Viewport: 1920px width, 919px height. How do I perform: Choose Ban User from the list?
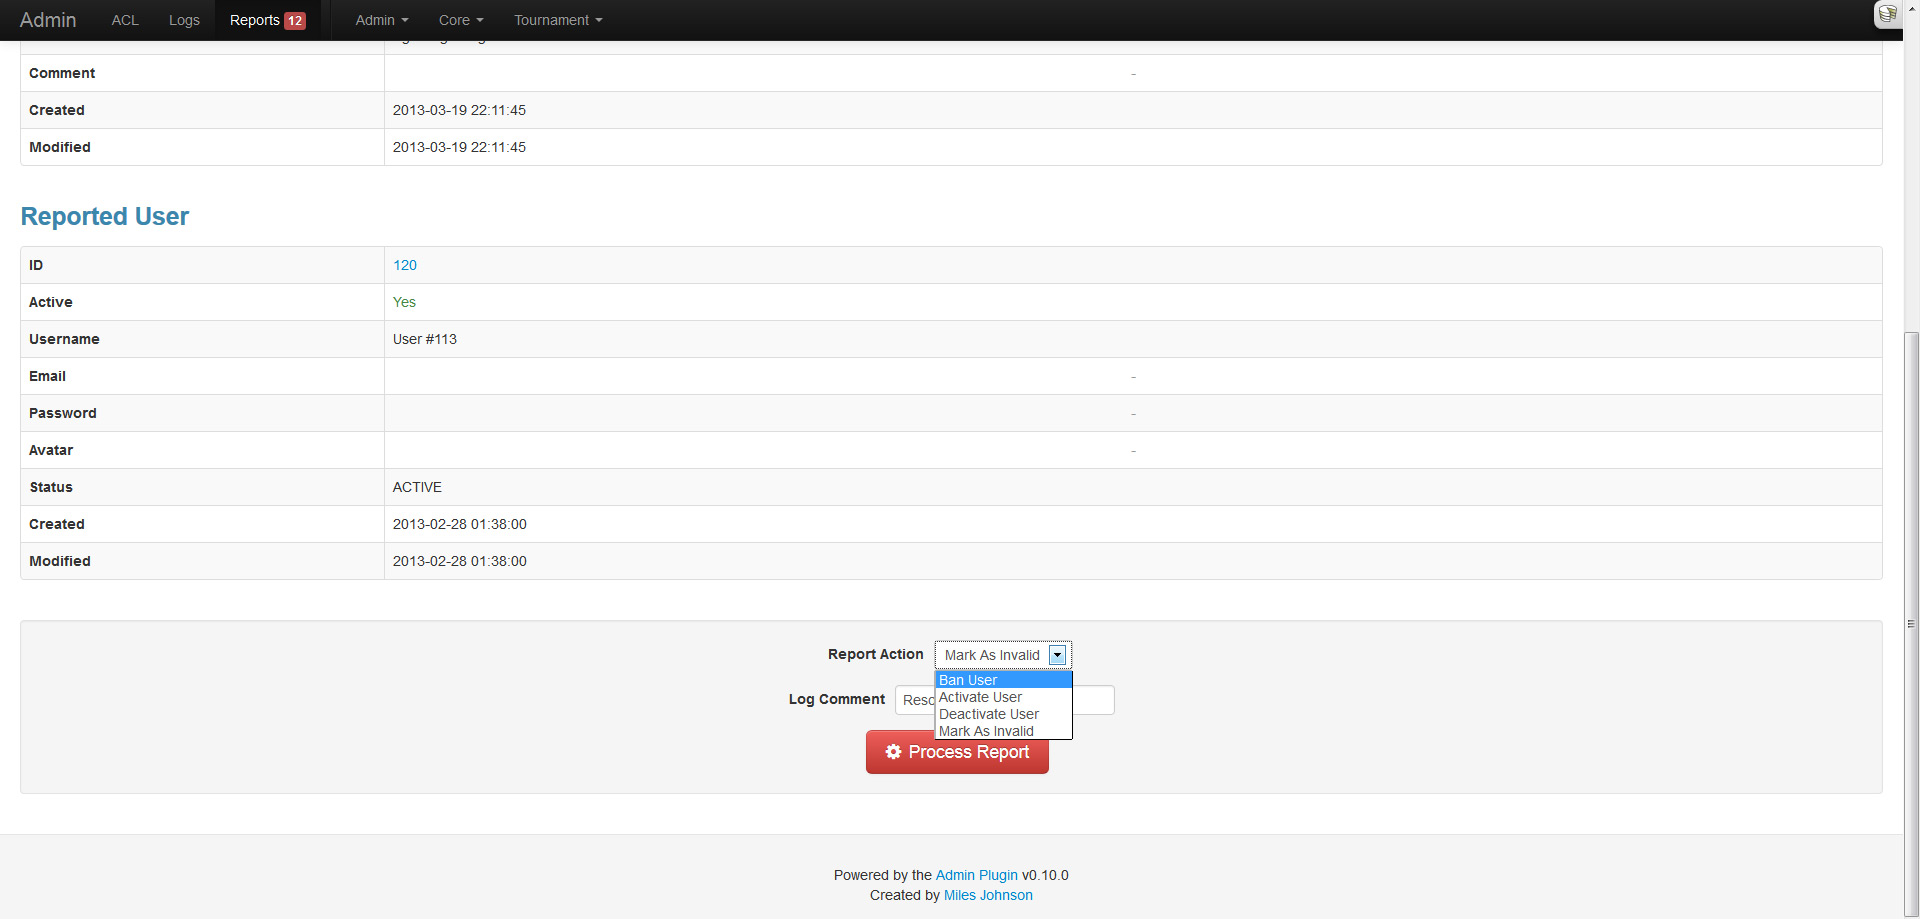[968, 680]
